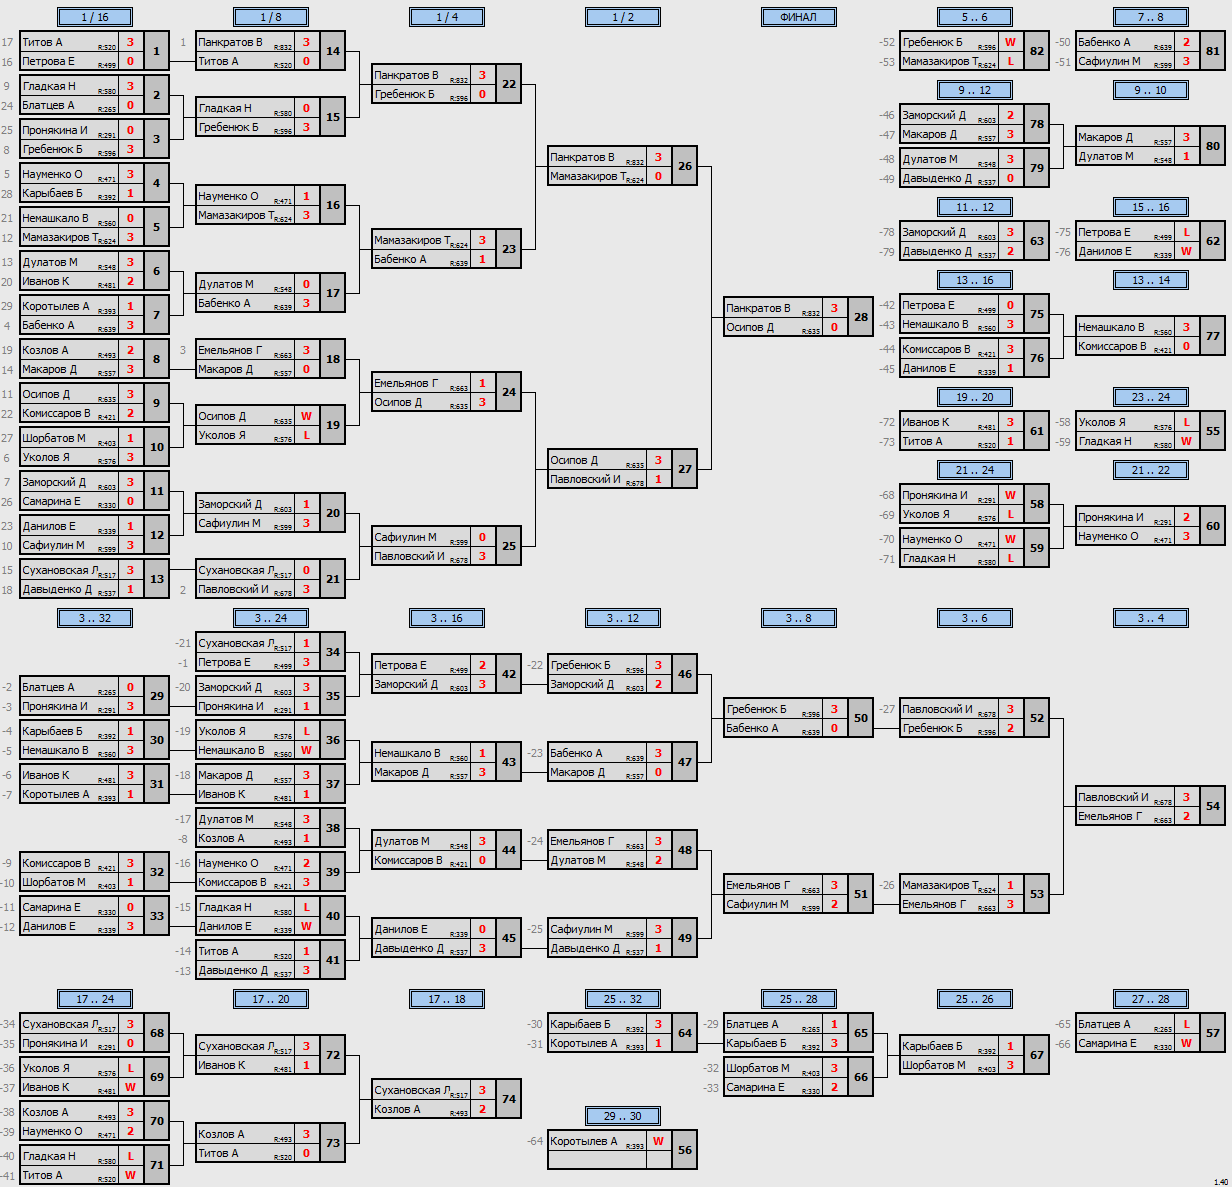The width and height of the screenshot is (1232, 1187).
Task: Click the "21 .. 22" placement header
Action: click(x=1151, y=470)
